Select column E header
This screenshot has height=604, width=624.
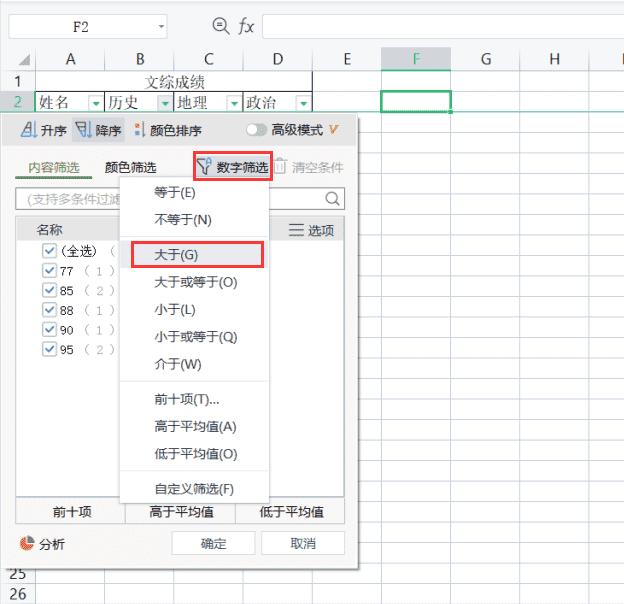coord(347,59)
